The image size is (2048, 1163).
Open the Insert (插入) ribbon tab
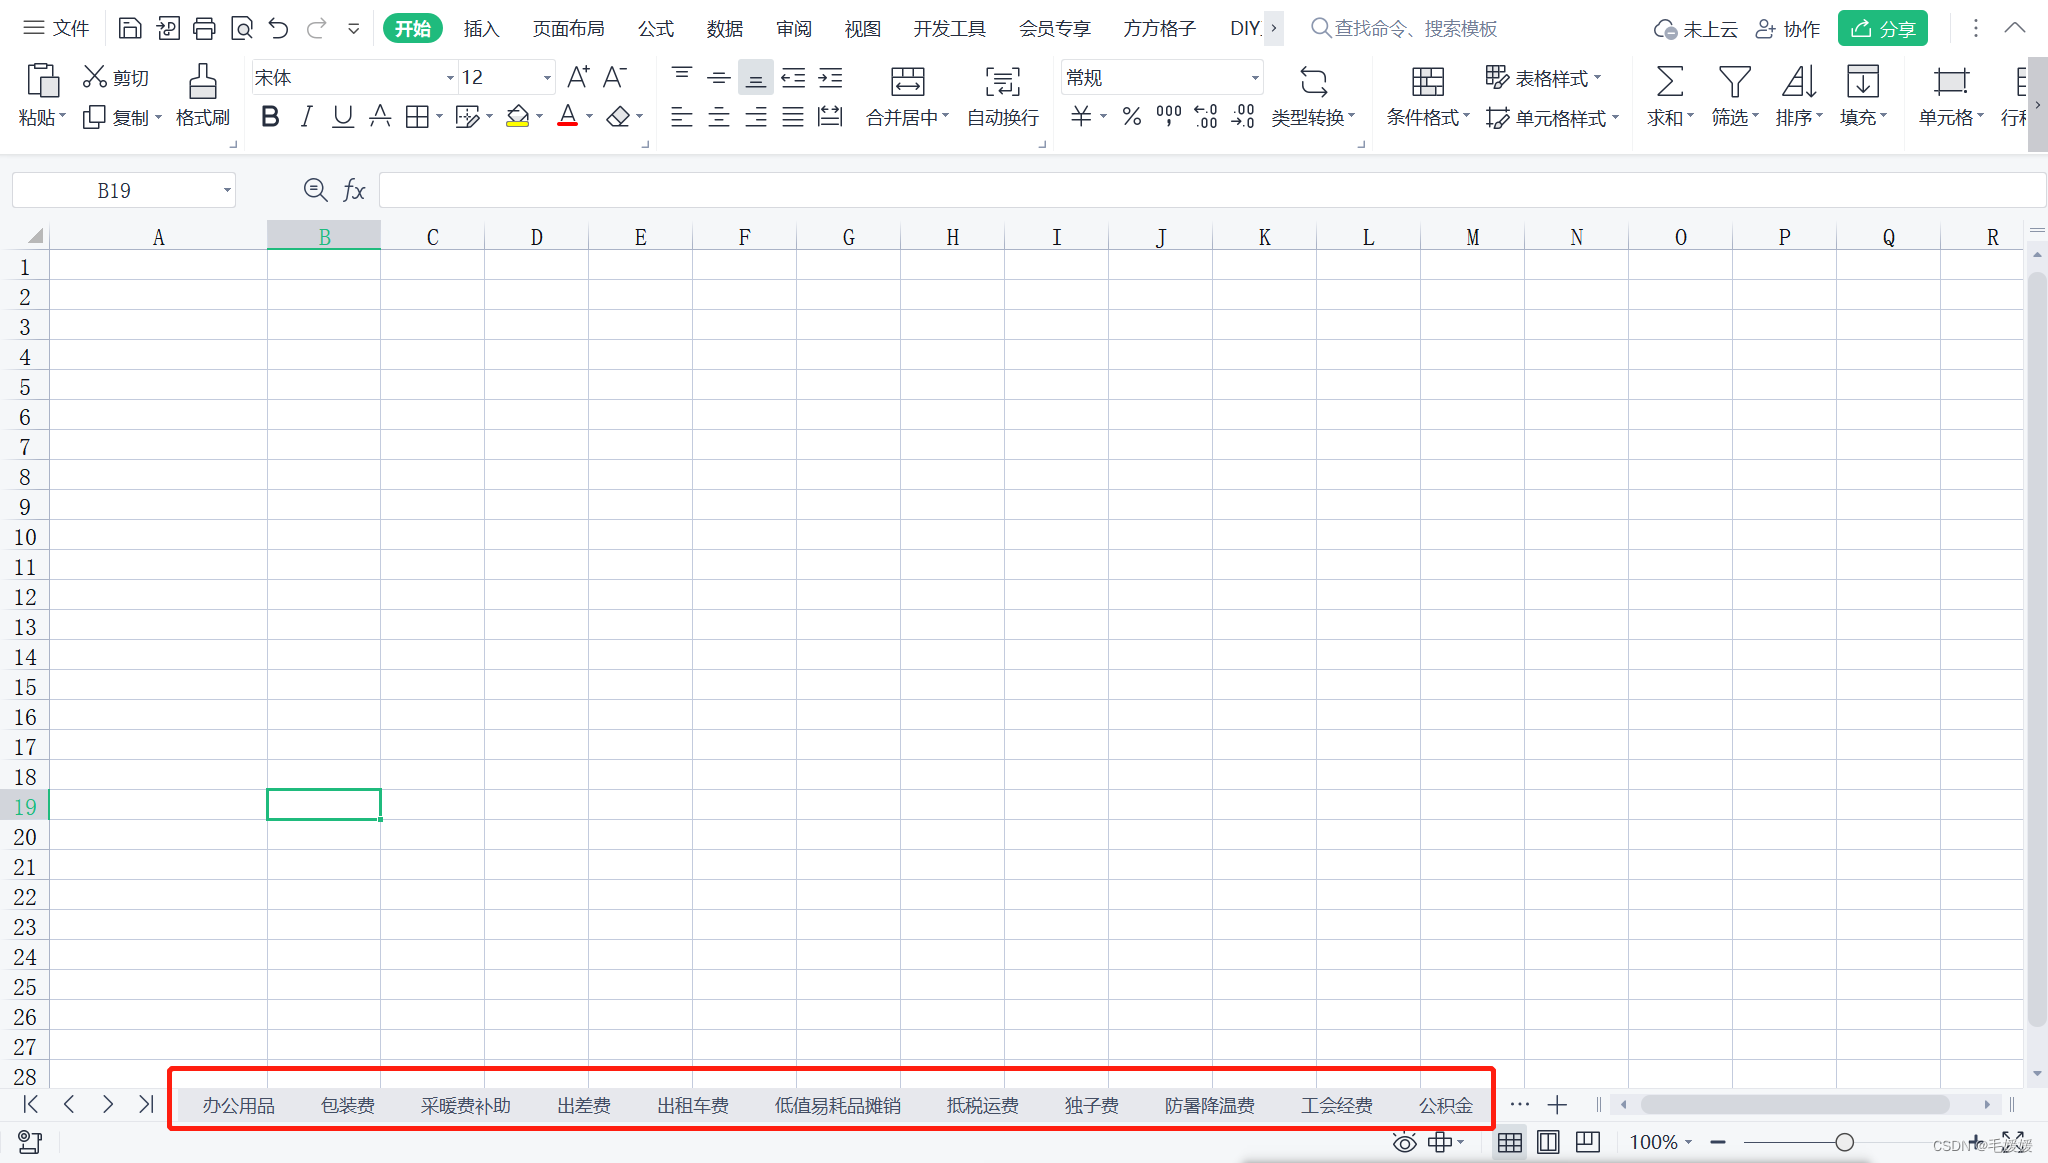click(x=481, y=28)
